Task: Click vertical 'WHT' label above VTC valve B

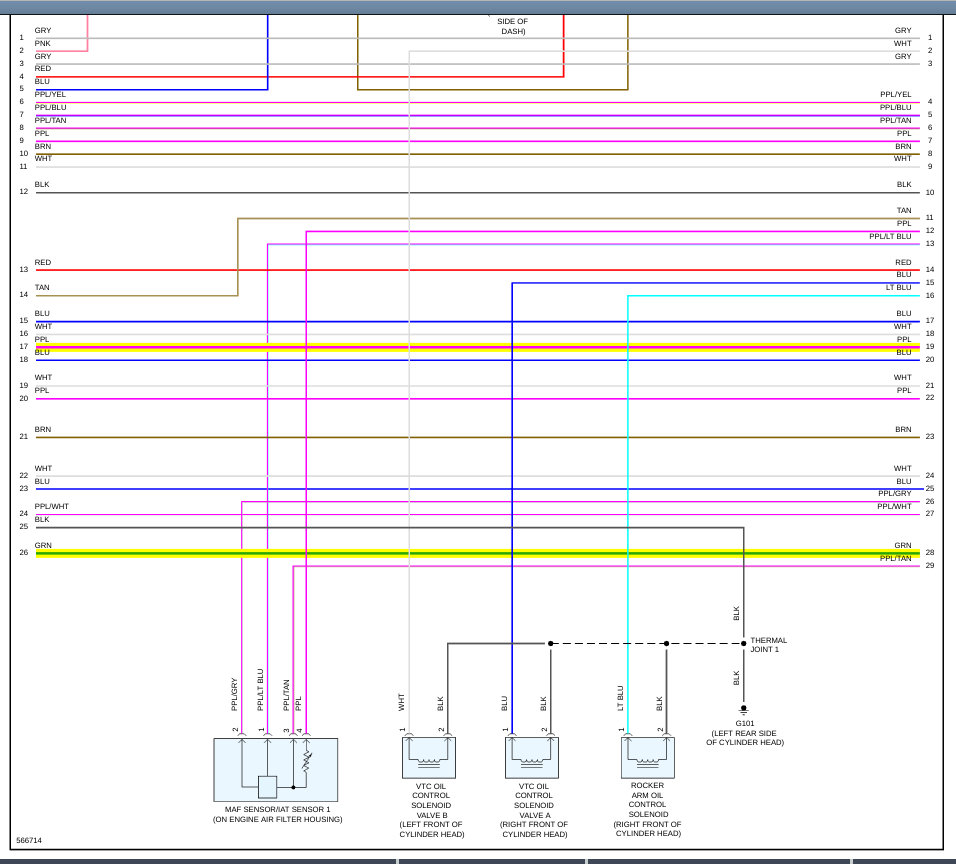Action: (x=401, y=702)
